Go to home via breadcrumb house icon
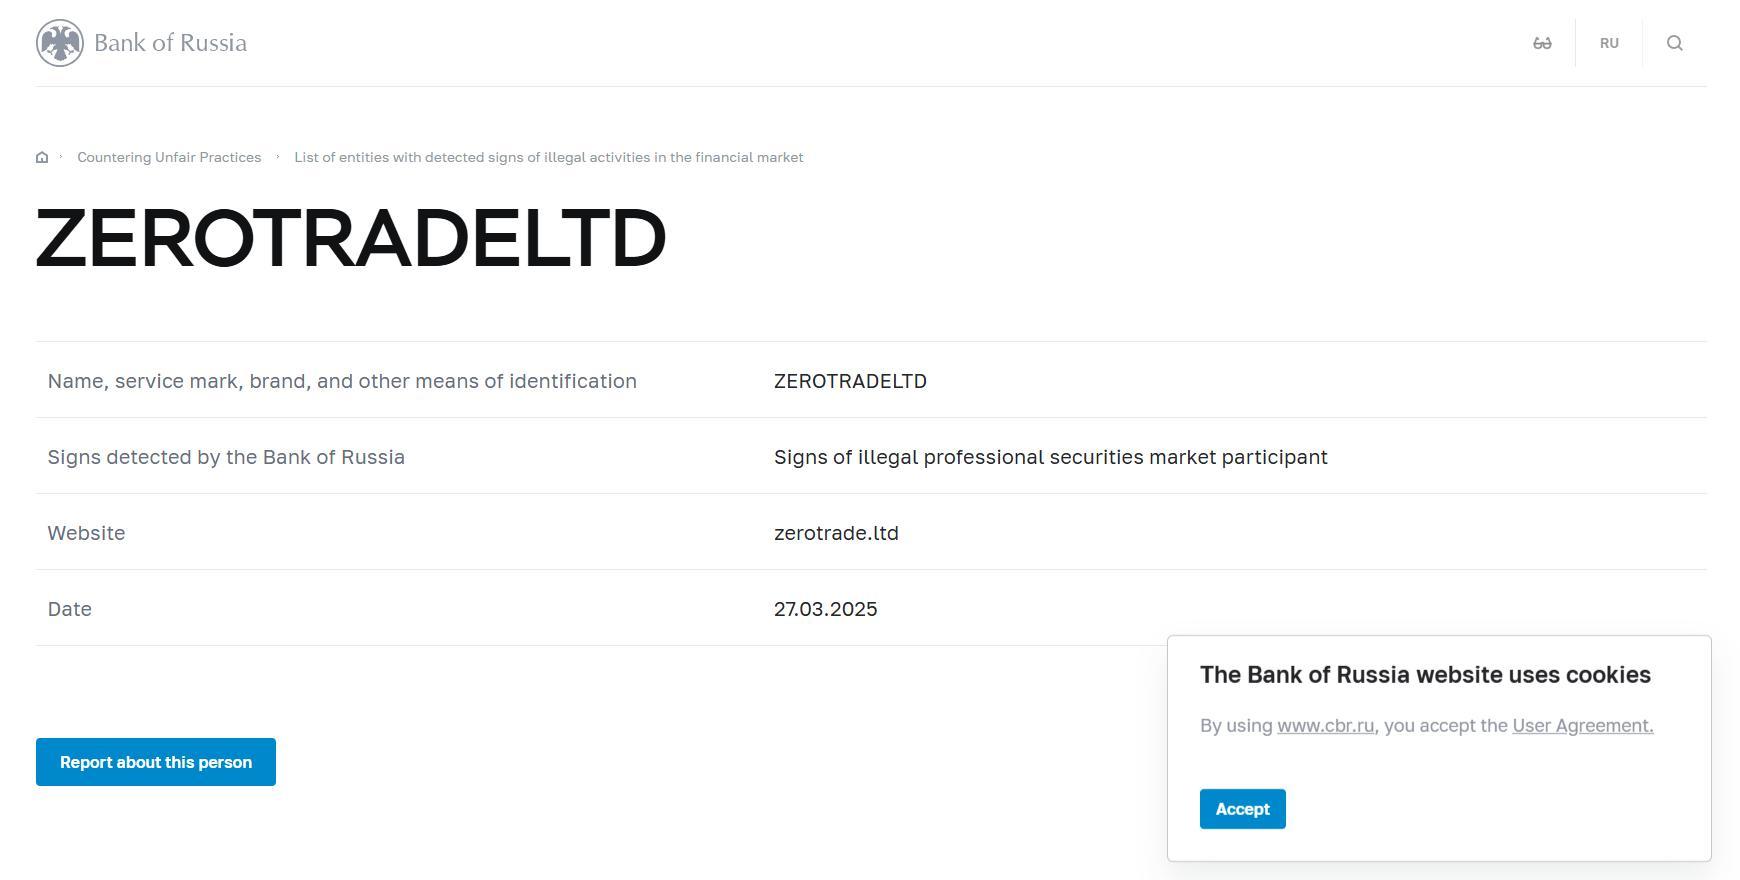1740x880 pixels. [x=42, y=157]
